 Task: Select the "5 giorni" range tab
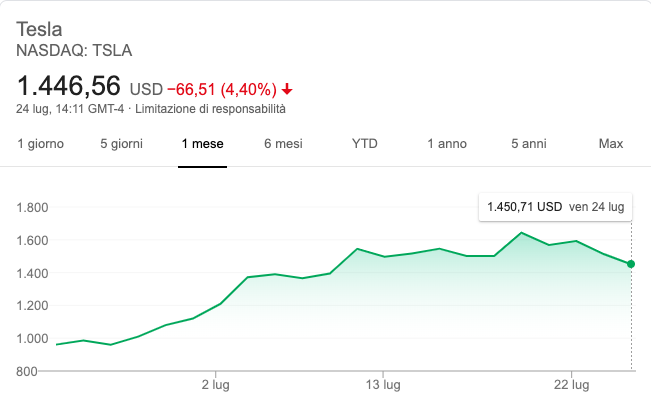click(x=121, y=144)
